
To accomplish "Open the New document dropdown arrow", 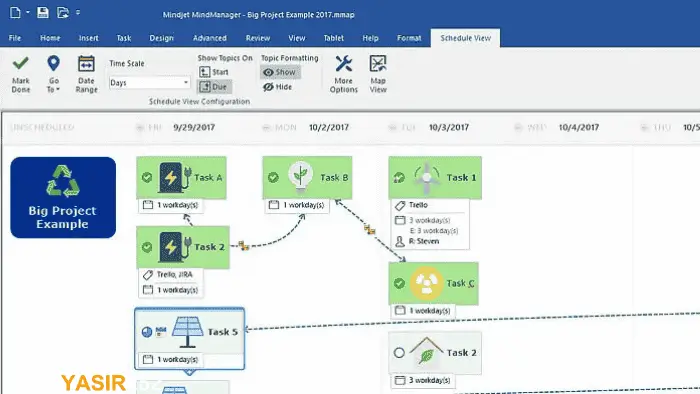I will coord(28,12).
